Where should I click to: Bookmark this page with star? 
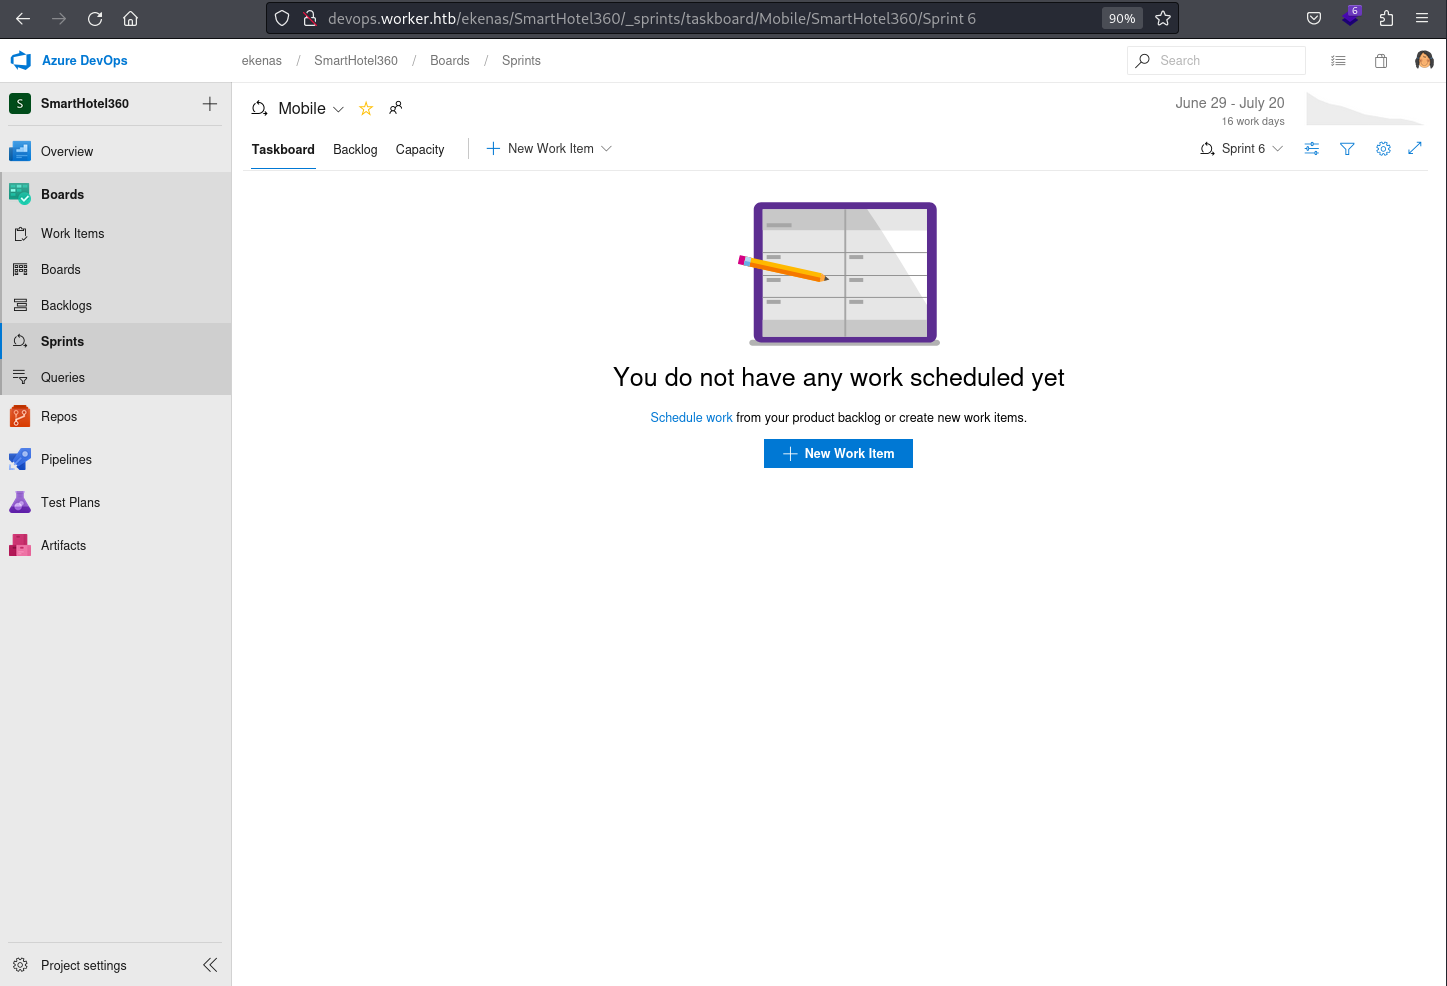point(1162,18)
